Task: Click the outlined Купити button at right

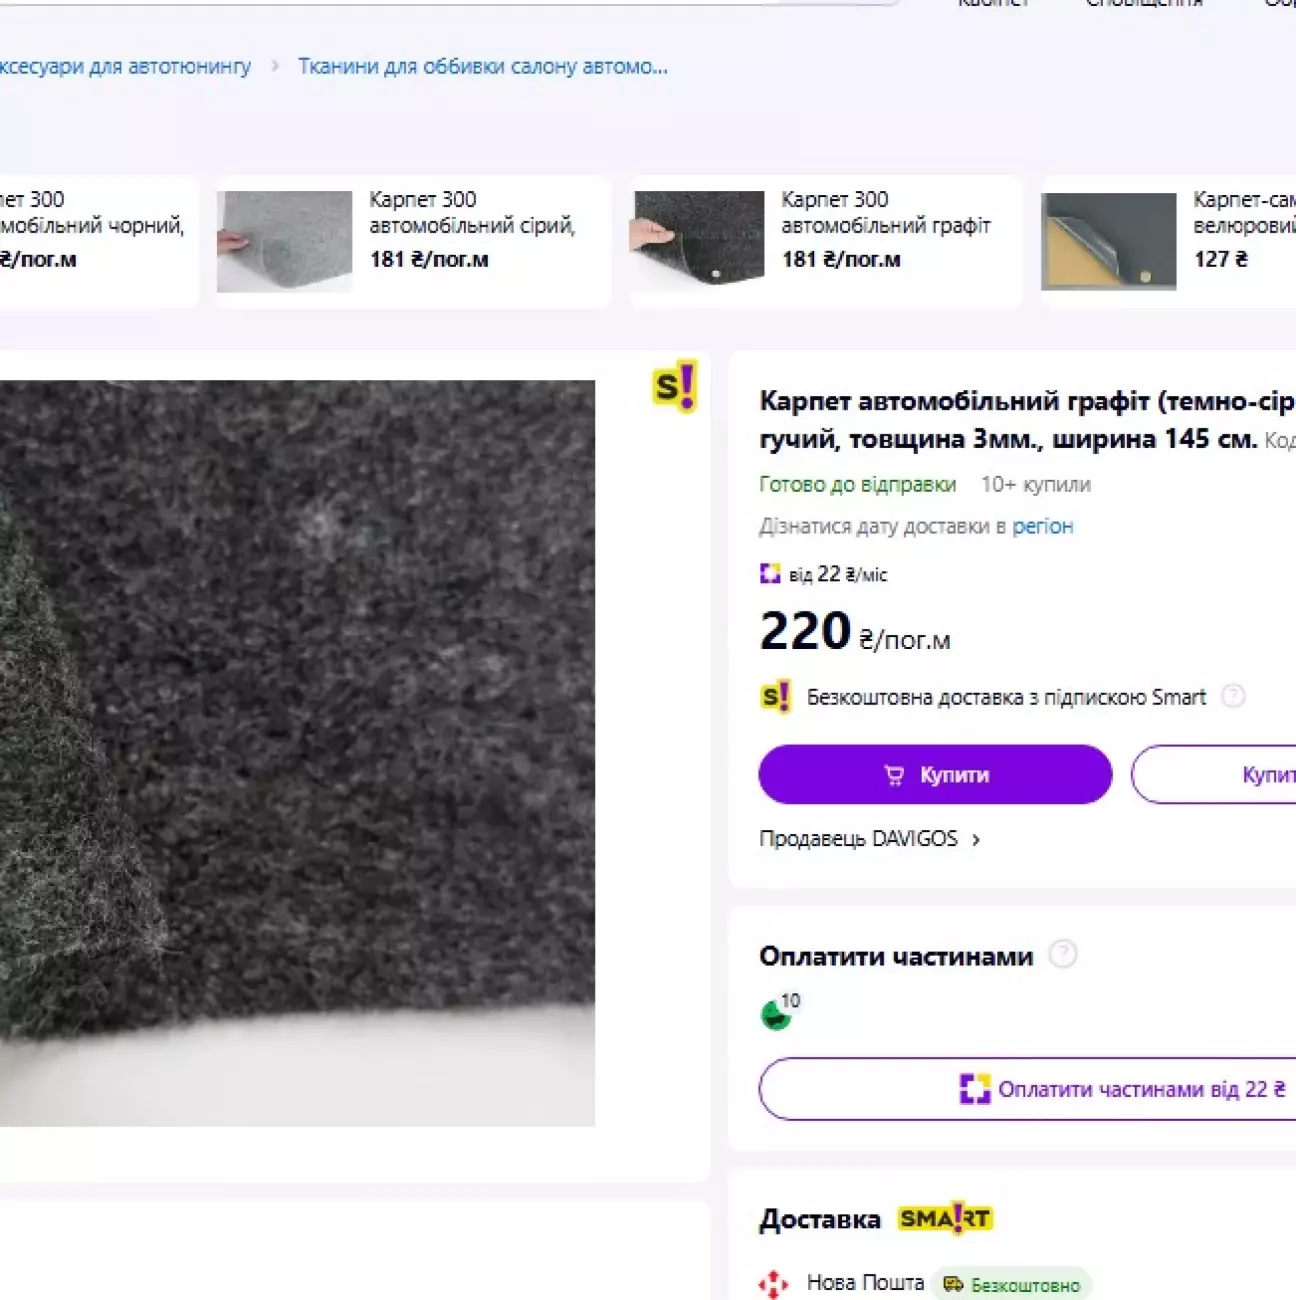Action: pyautogui.click(x=1213, y=775)
